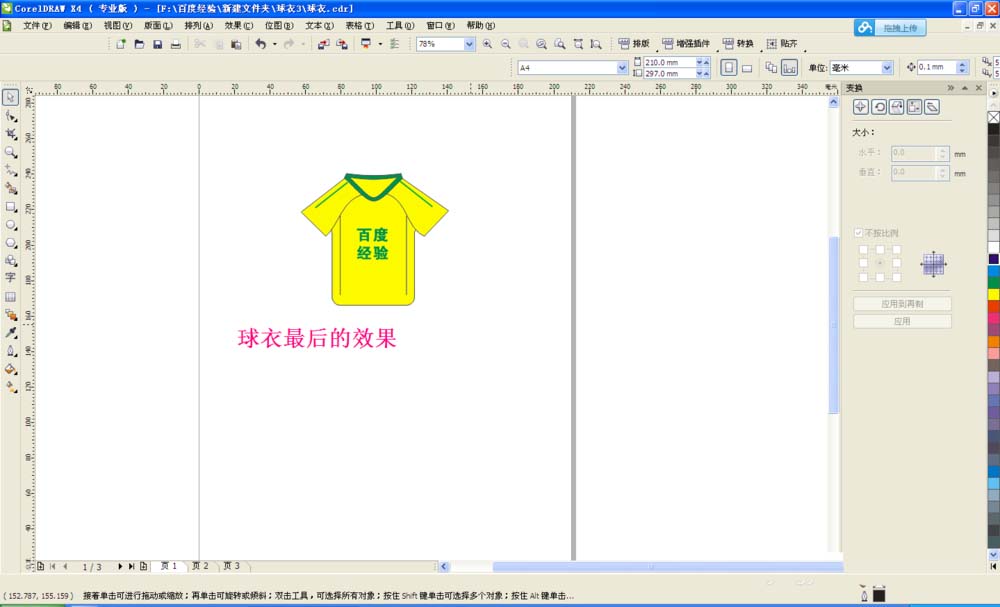Open the Rotate transform in the docker

click(x=879, y=106)
